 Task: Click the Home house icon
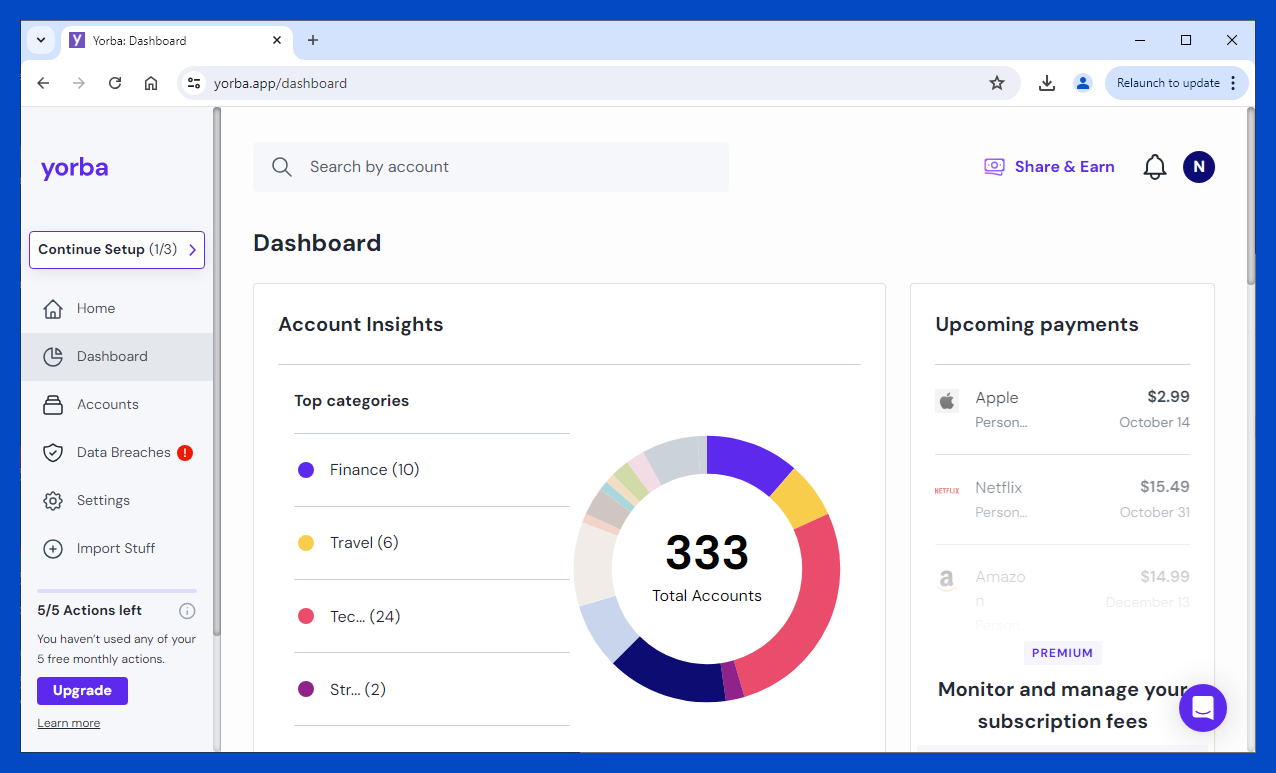[53, 309]
